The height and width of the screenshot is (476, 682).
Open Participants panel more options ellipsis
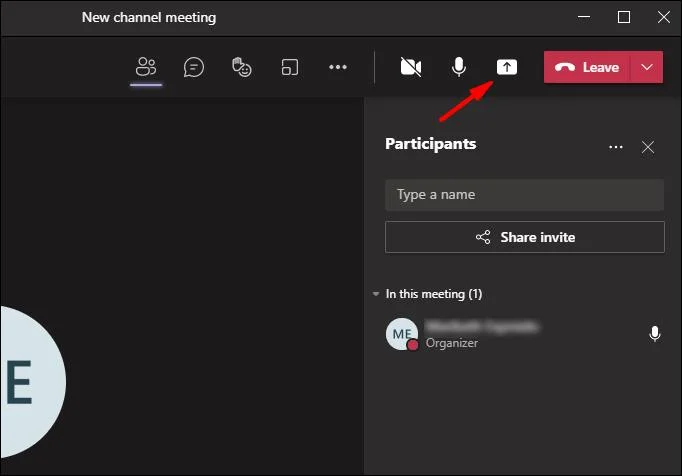(615, 147)
